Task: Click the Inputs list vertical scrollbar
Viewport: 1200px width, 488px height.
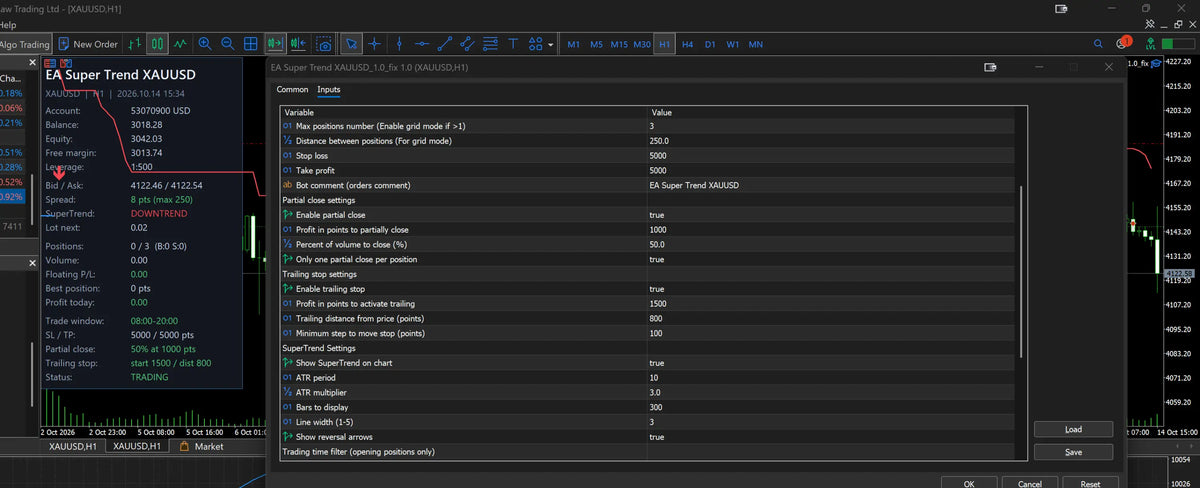Action: pos(1020,270)
